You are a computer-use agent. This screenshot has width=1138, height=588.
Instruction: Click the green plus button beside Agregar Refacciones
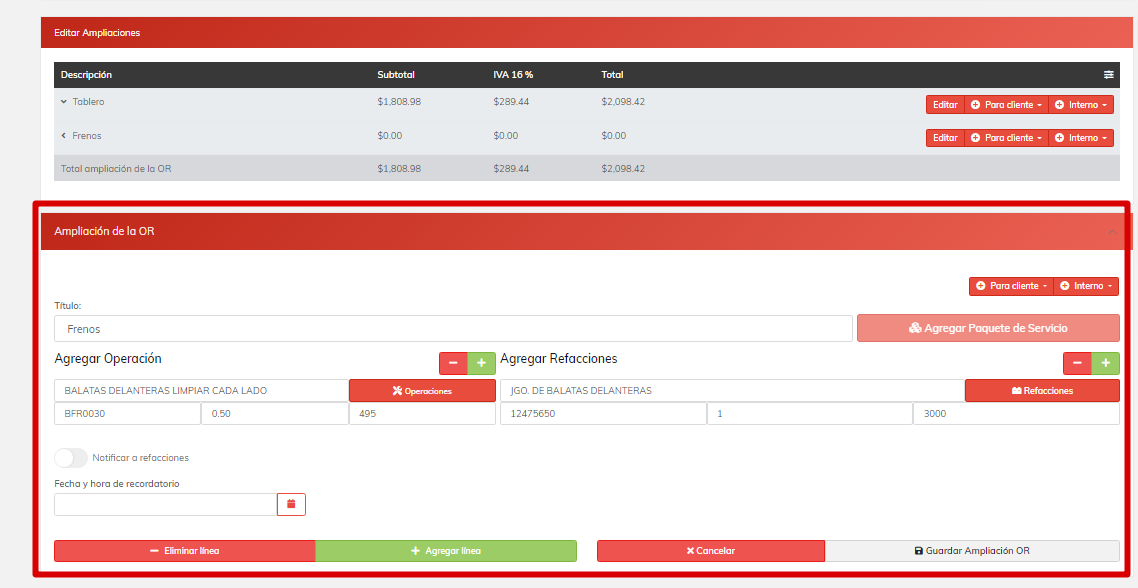[x=1105, y=363]
